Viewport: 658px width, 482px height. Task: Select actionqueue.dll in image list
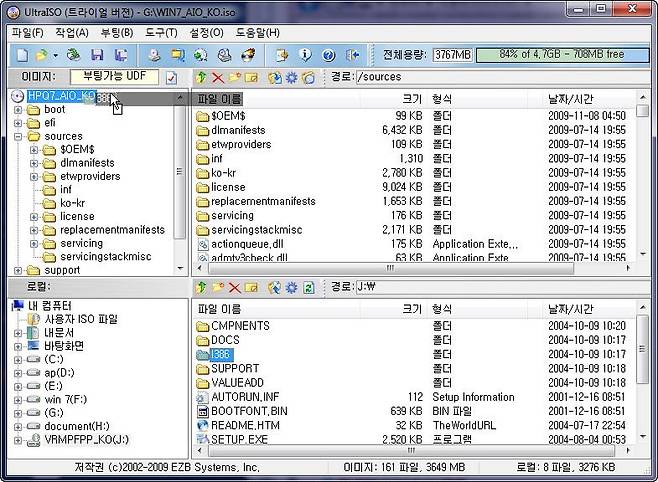240,244
